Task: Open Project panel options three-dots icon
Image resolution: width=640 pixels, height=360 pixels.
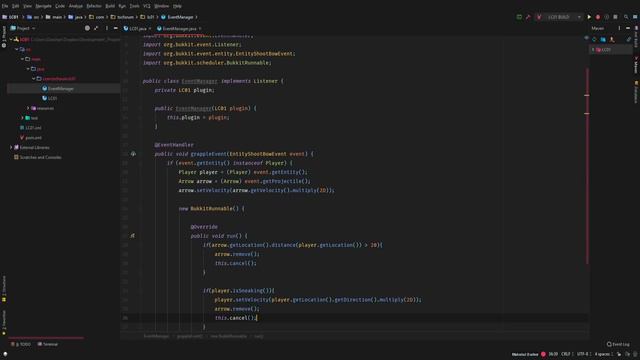Action: [107, 28]
